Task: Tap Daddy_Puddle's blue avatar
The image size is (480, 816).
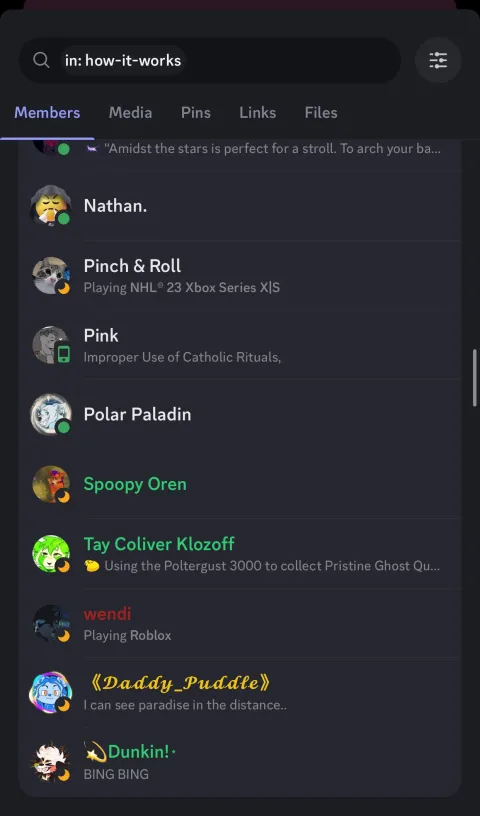Action: pyautogui.click(x=50, y=693)
